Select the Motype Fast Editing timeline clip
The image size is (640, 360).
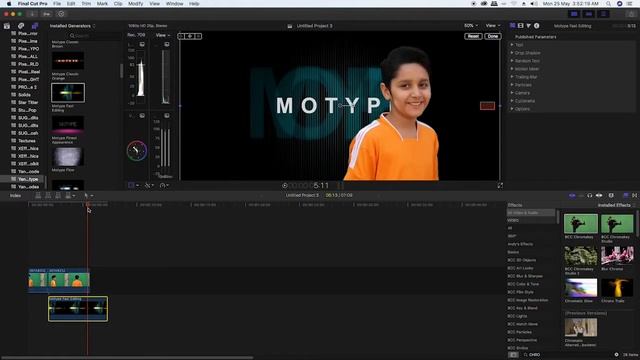(78, 309)
